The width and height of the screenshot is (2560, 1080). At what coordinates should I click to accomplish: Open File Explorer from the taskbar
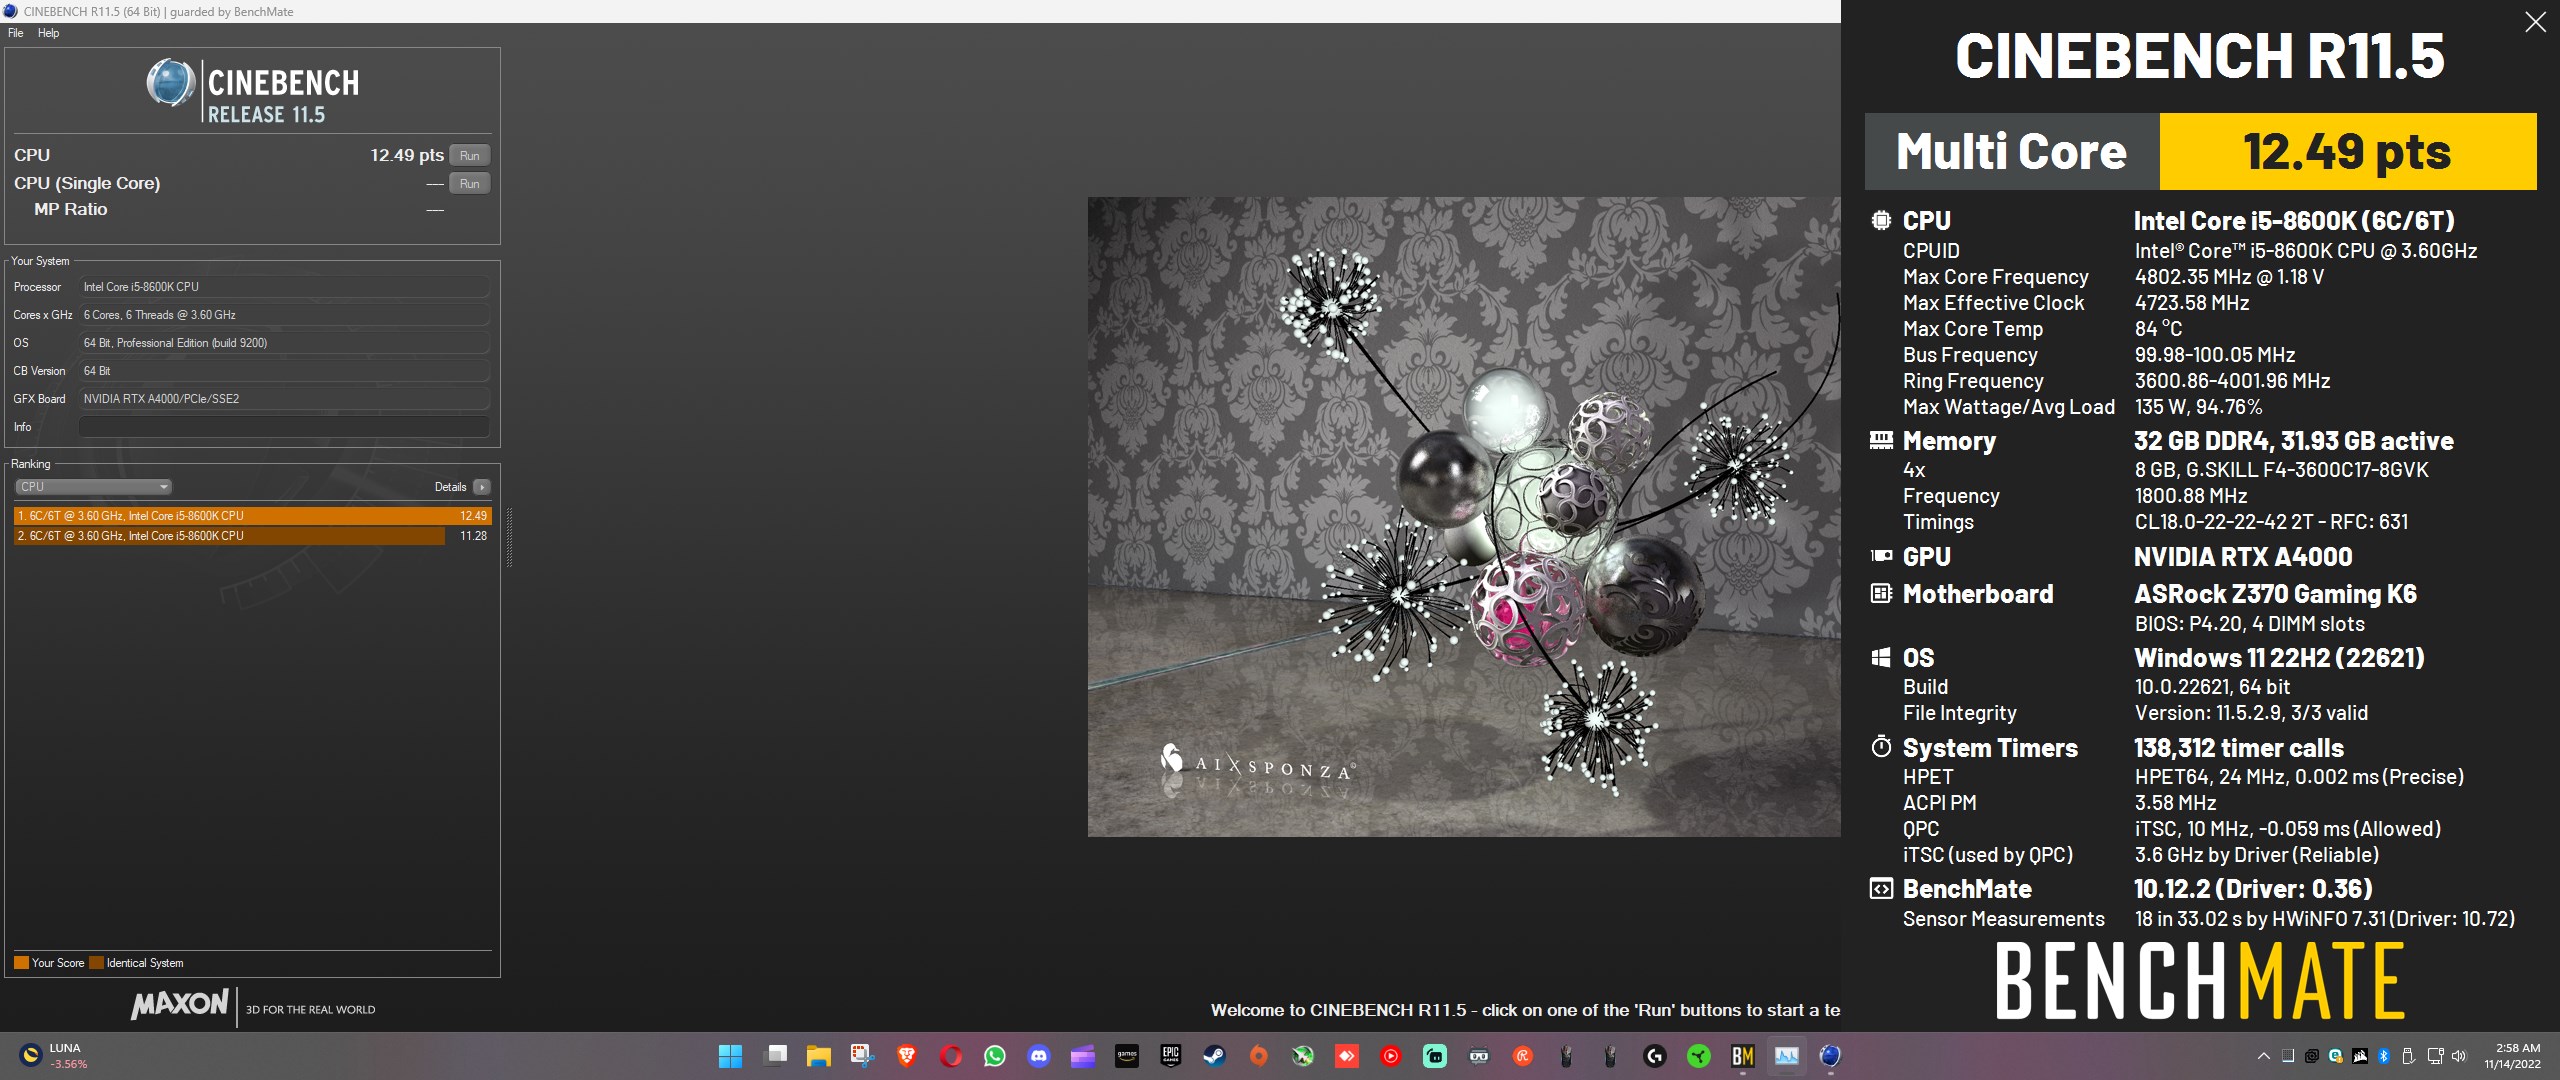819,1056
